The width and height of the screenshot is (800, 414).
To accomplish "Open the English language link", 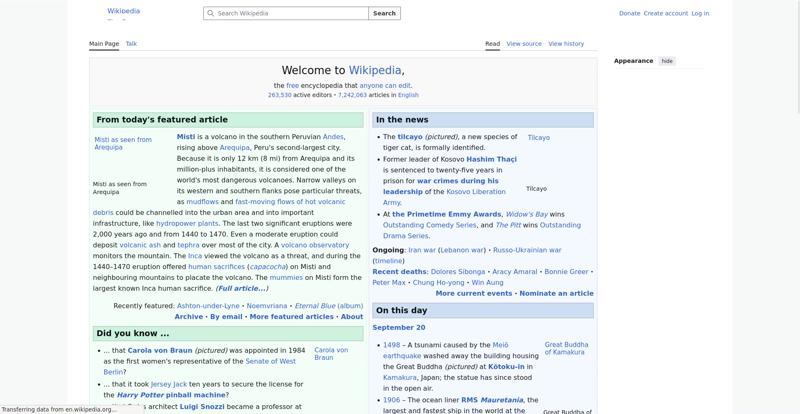I will click(408, 95).
